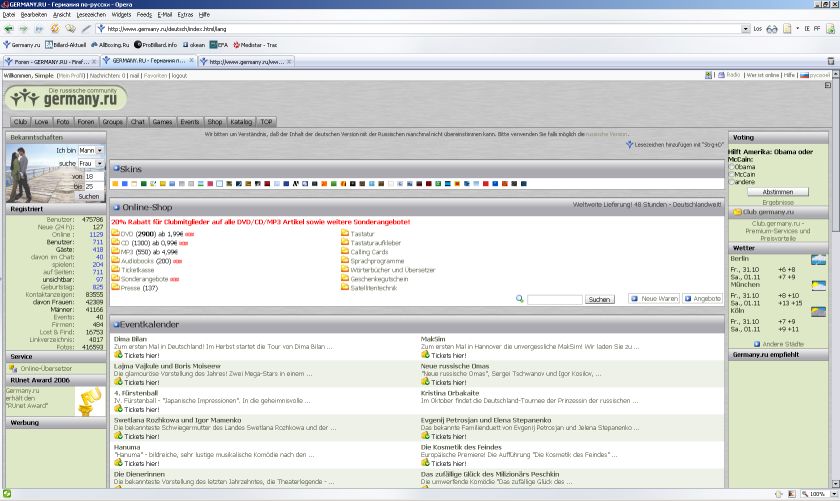Screen dimensions: 840x501
Task: Click the RUnet Award trophy image
Action: click(x=90, y=402)
